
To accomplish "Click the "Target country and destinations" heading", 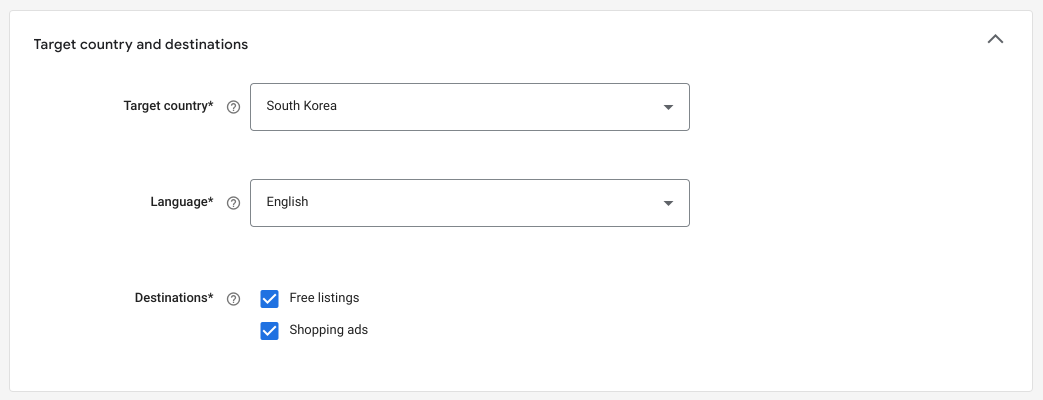I will 141,45.
